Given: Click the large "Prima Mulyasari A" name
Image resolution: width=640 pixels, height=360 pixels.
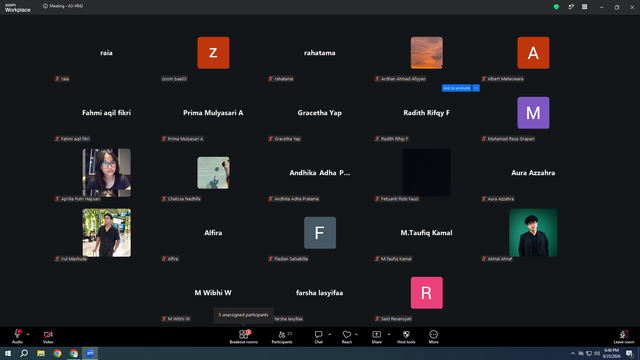Looking at the screenshot, I should [213, 113].
